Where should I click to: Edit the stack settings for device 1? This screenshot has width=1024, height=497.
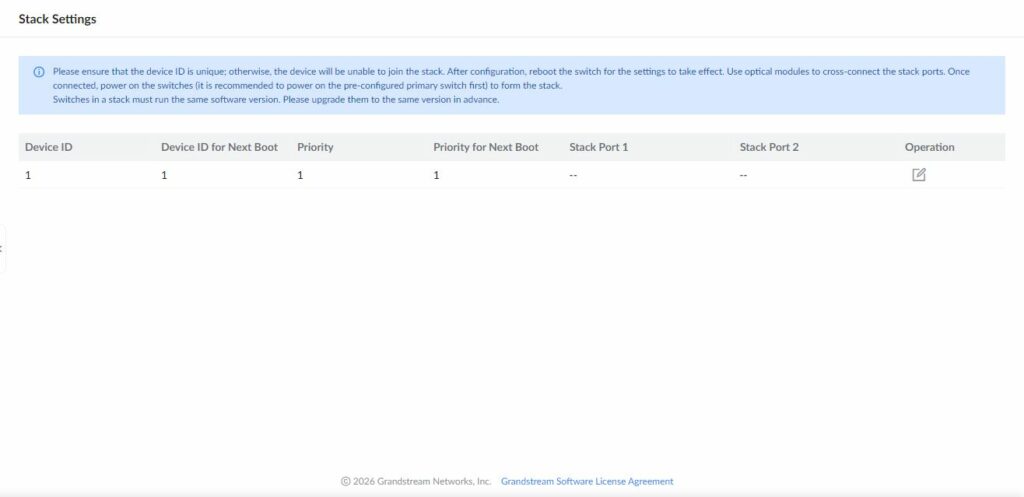coord(918,174)
